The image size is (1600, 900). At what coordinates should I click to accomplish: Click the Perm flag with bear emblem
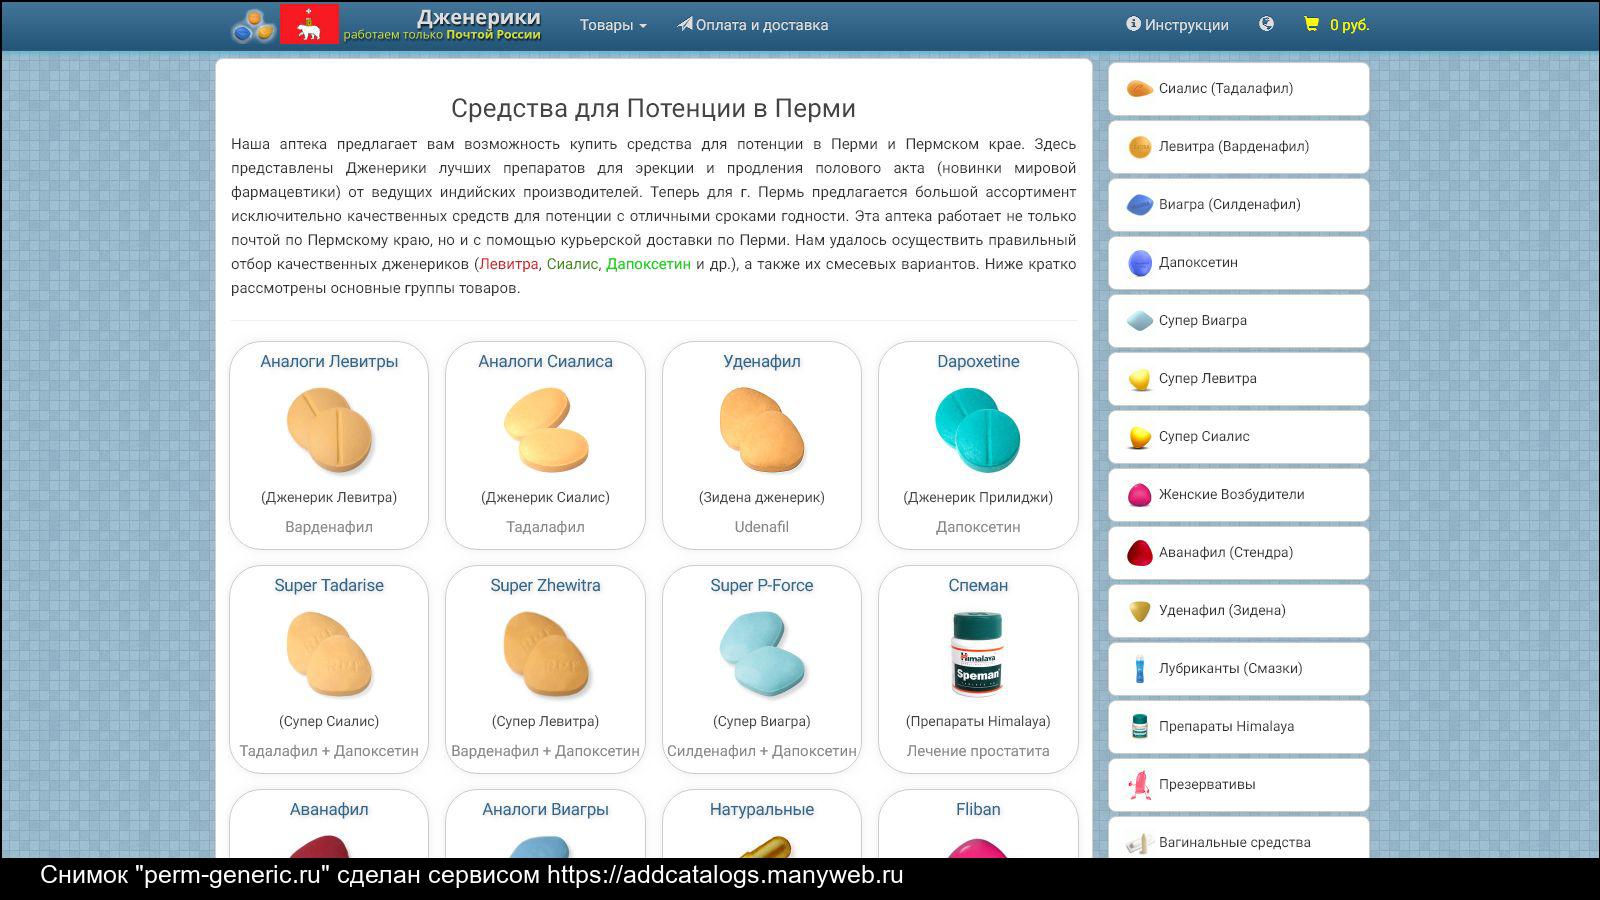point(309,24)
